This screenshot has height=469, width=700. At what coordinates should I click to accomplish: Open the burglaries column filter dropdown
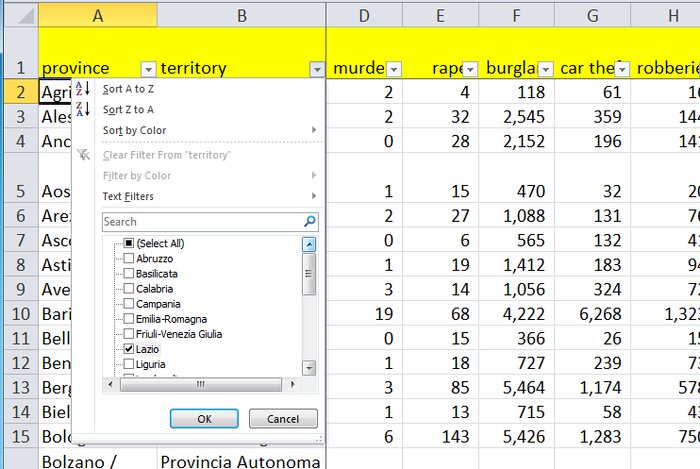pyautogui.click(x=545, y=69)
